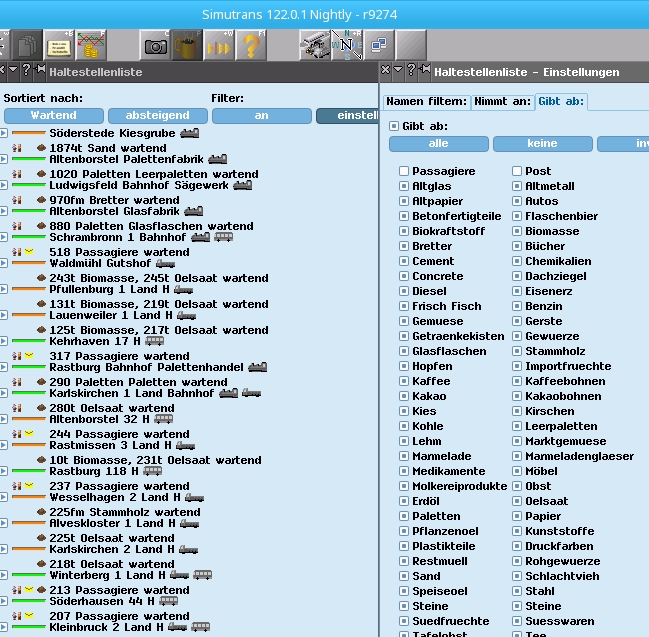Expand the Rastburg 118 H station entry
This screenshot has width=649, height=637.
tap(4, 472)
